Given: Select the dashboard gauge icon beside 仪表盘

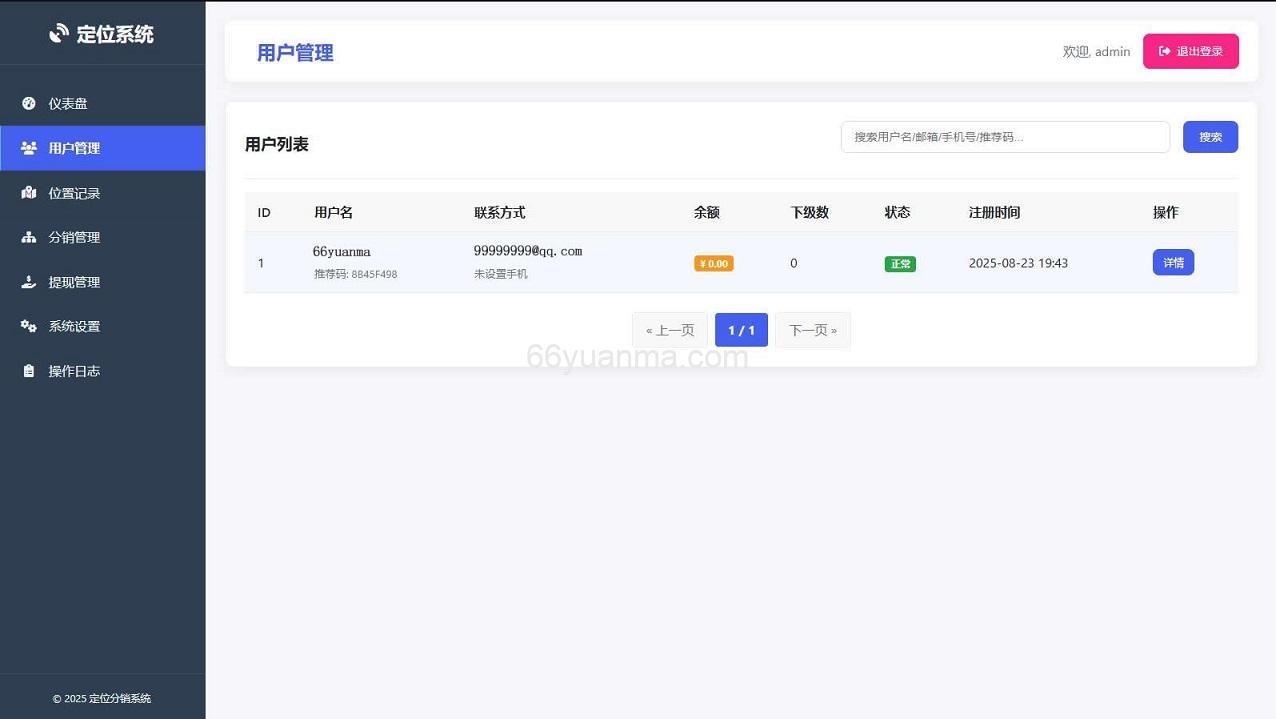Looking at the screenshot, I should click(x=28, y=103).
